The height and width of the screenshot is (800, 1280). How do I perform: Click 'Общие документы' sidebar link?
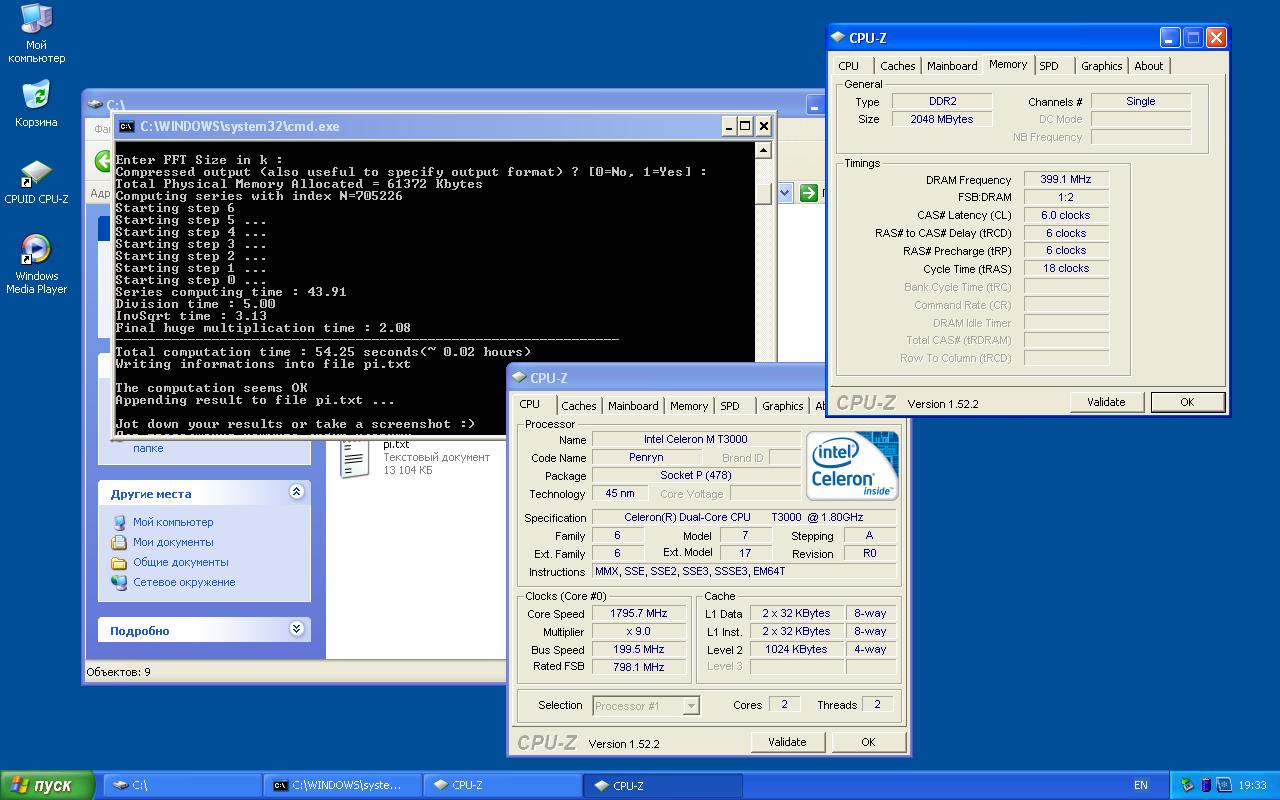[181, 562]
